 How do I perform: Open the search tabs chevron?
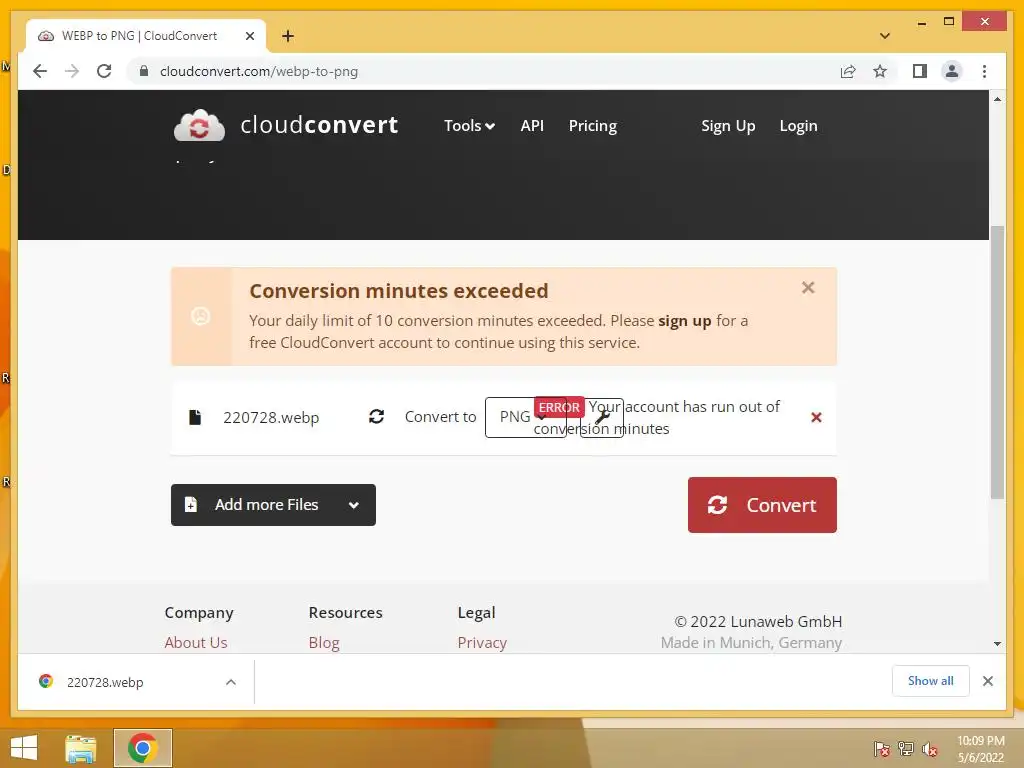(x=885, y=36)
